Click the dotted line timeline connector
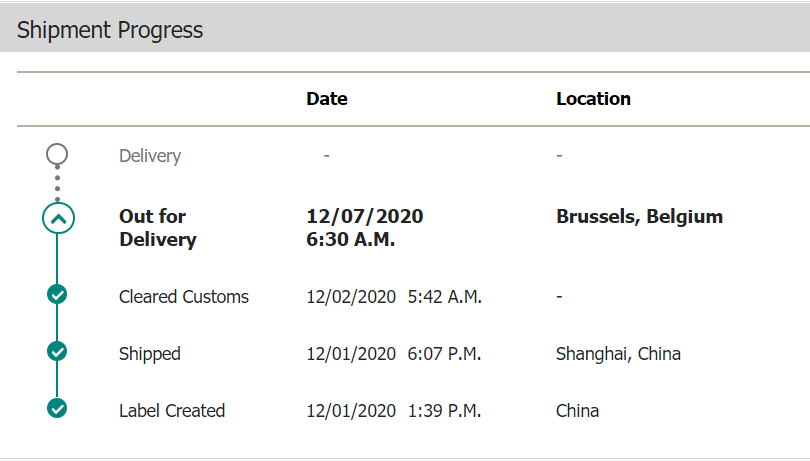The image size is (810, 461). coord(57,183)
